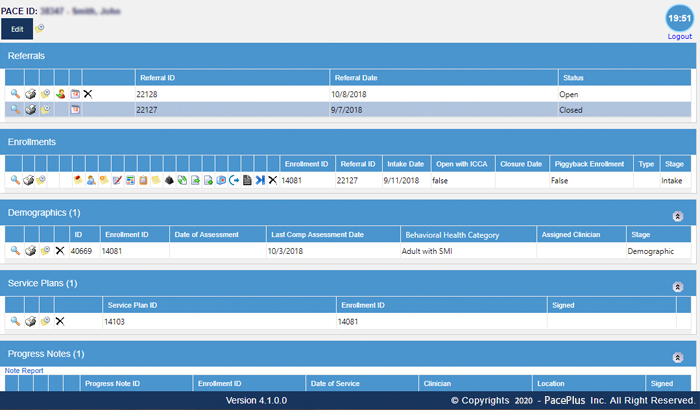Delete referral 22128 with the X icon
Viewport: 700px width, 410px height.
[x=88, y=94]
